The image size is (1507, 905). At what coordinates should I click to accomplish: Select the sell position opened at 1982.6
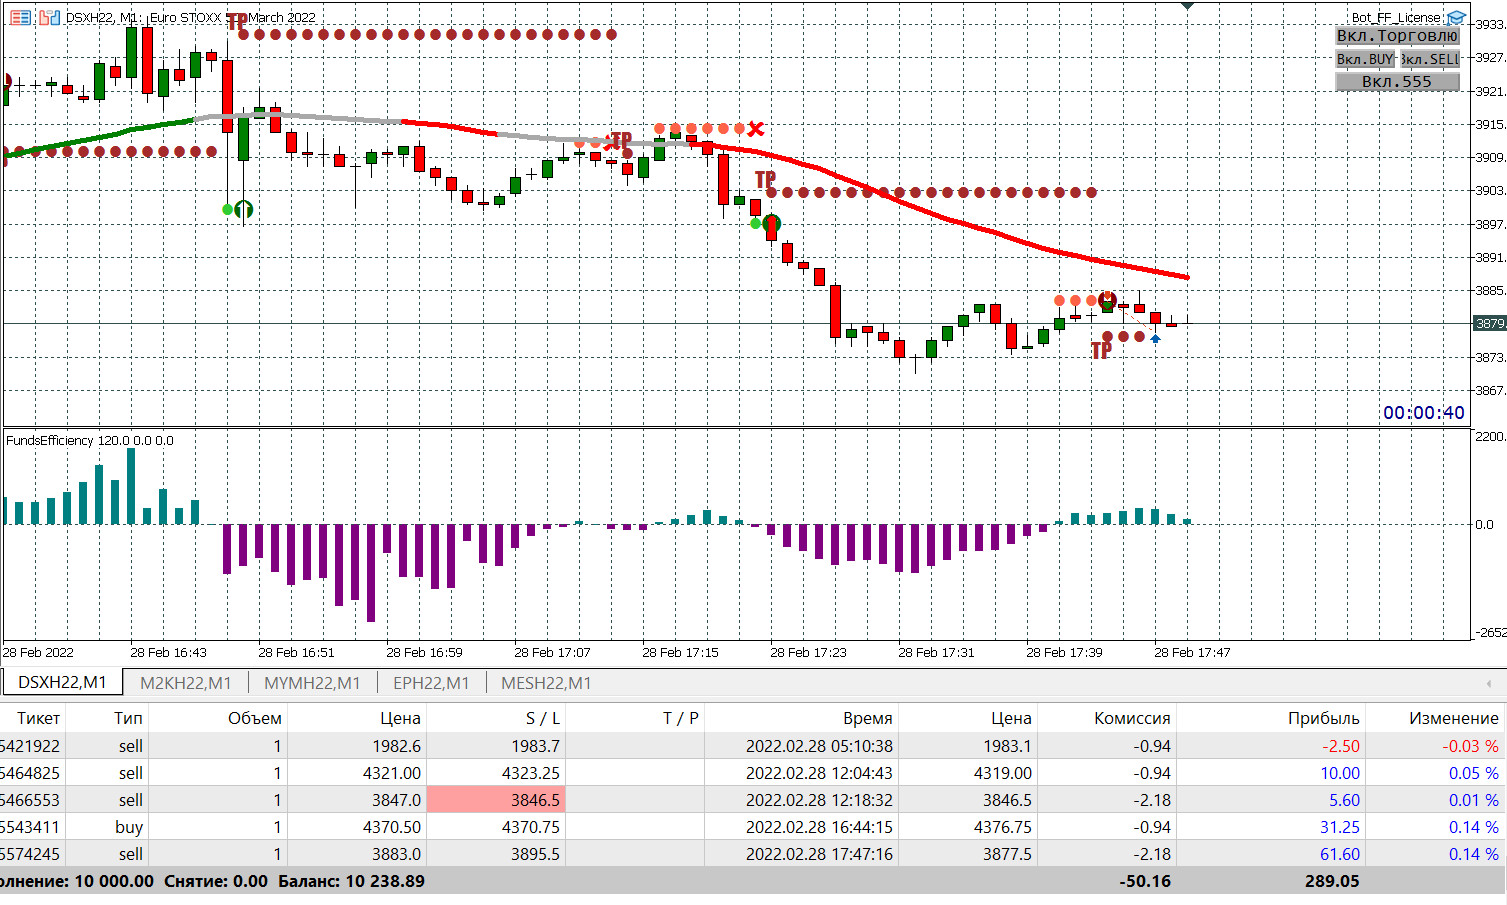pyautogui.click(x=753, y=746)
